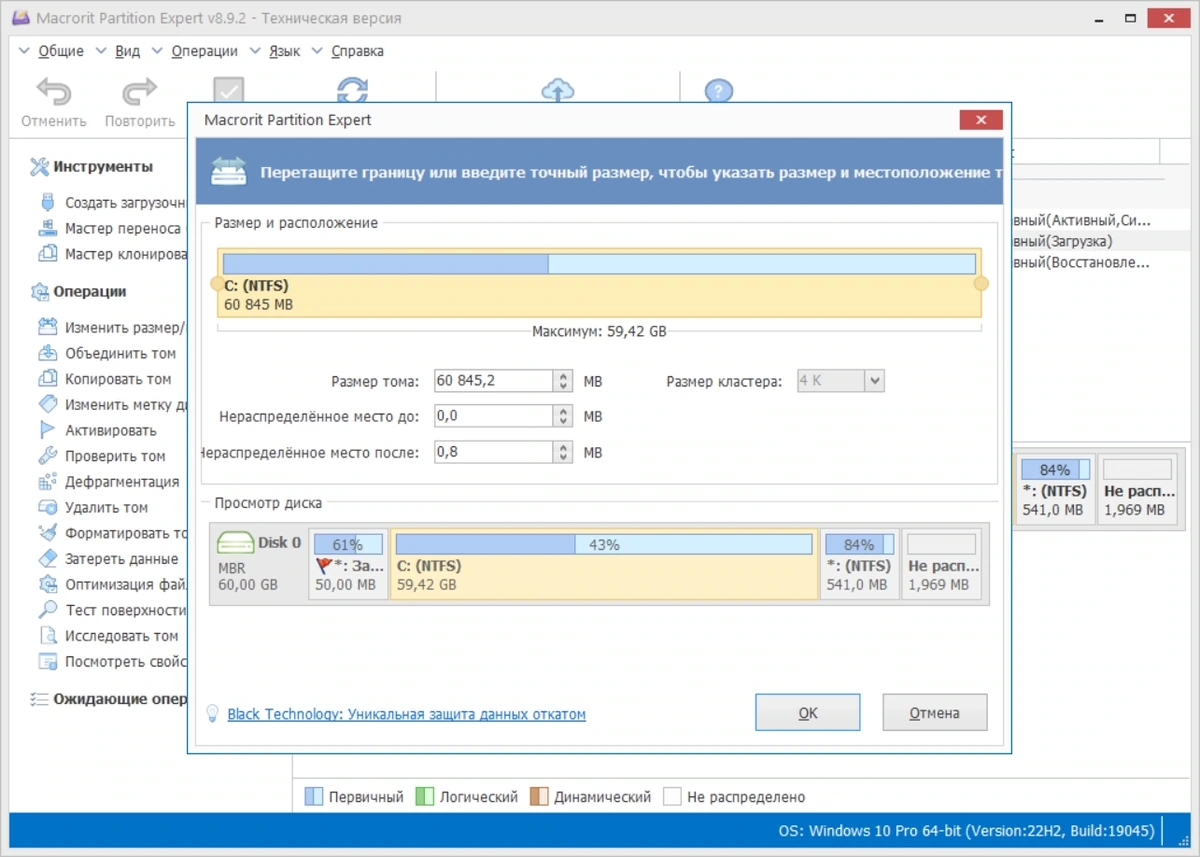Open the Справка menu
Viewport: 1200px width, 857px height.
pyautogui.click(x=356, y=51)
